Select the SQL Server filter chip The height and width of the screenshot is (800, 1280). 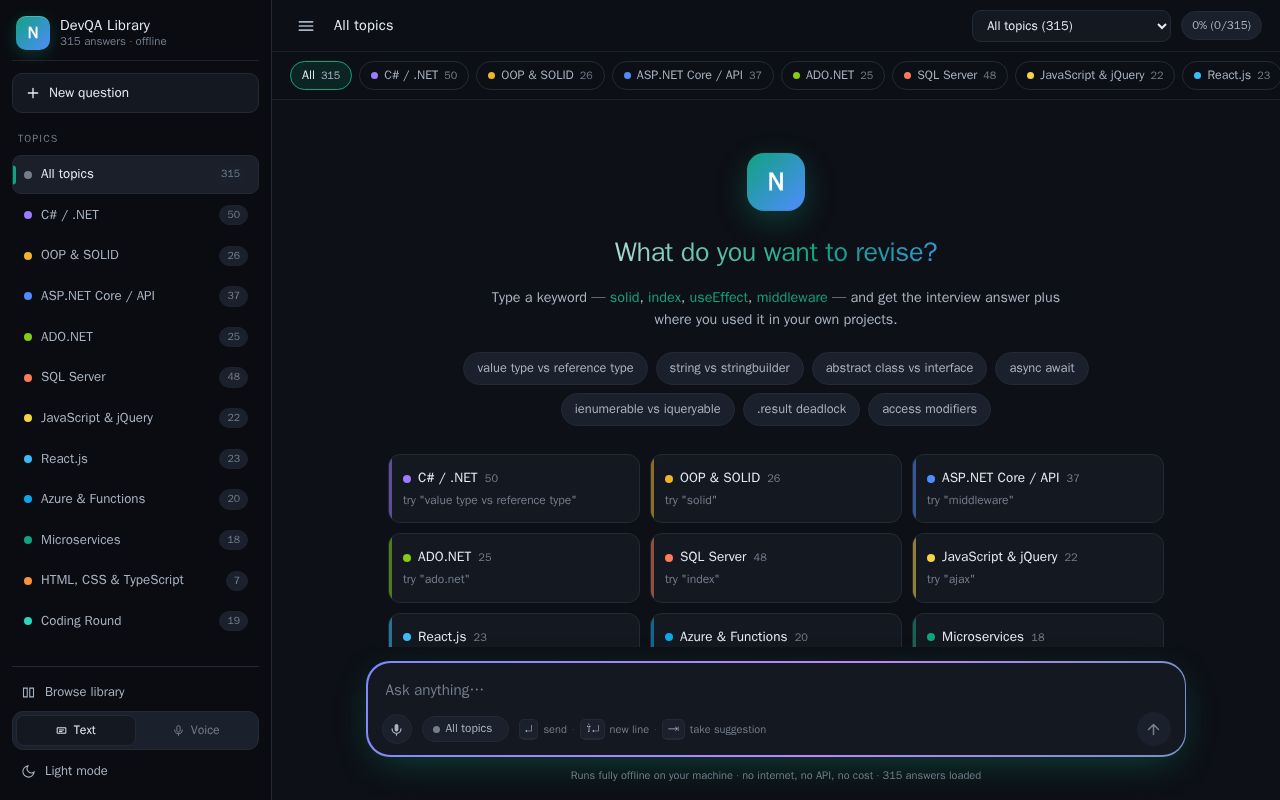pyautogui.click(x=950, y=75)
